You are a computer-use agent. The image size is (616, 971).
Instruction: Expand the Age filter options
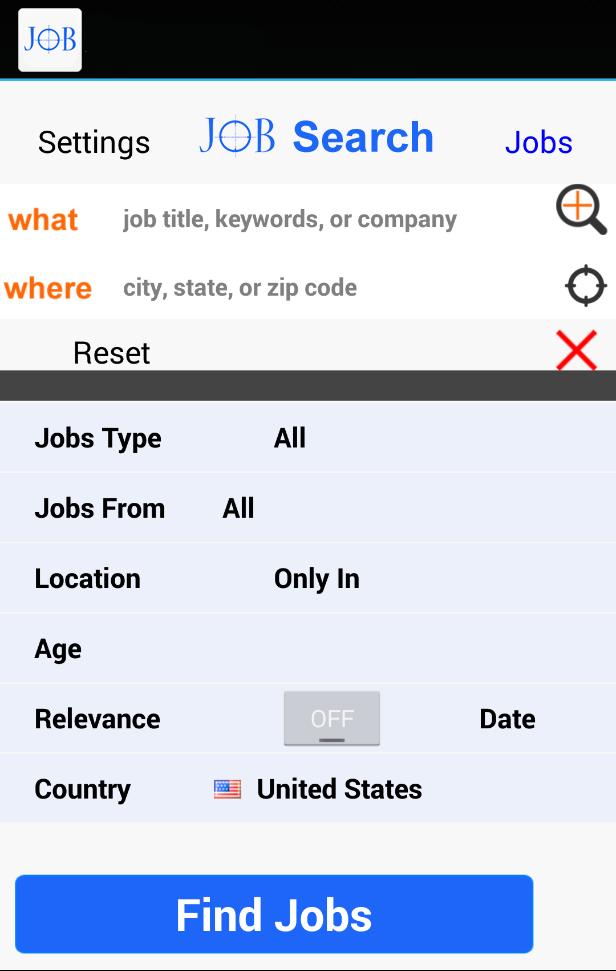[58, 648]
